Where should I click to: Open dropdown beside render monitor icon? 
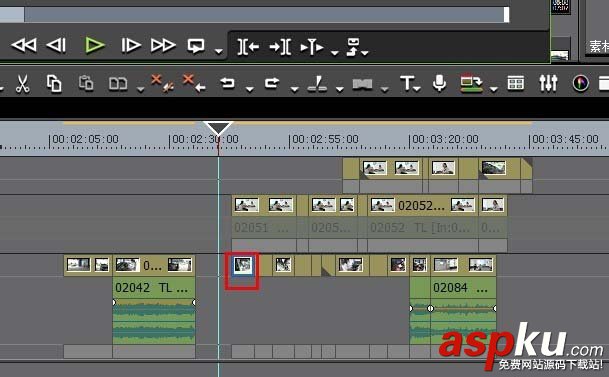(494, 89)
